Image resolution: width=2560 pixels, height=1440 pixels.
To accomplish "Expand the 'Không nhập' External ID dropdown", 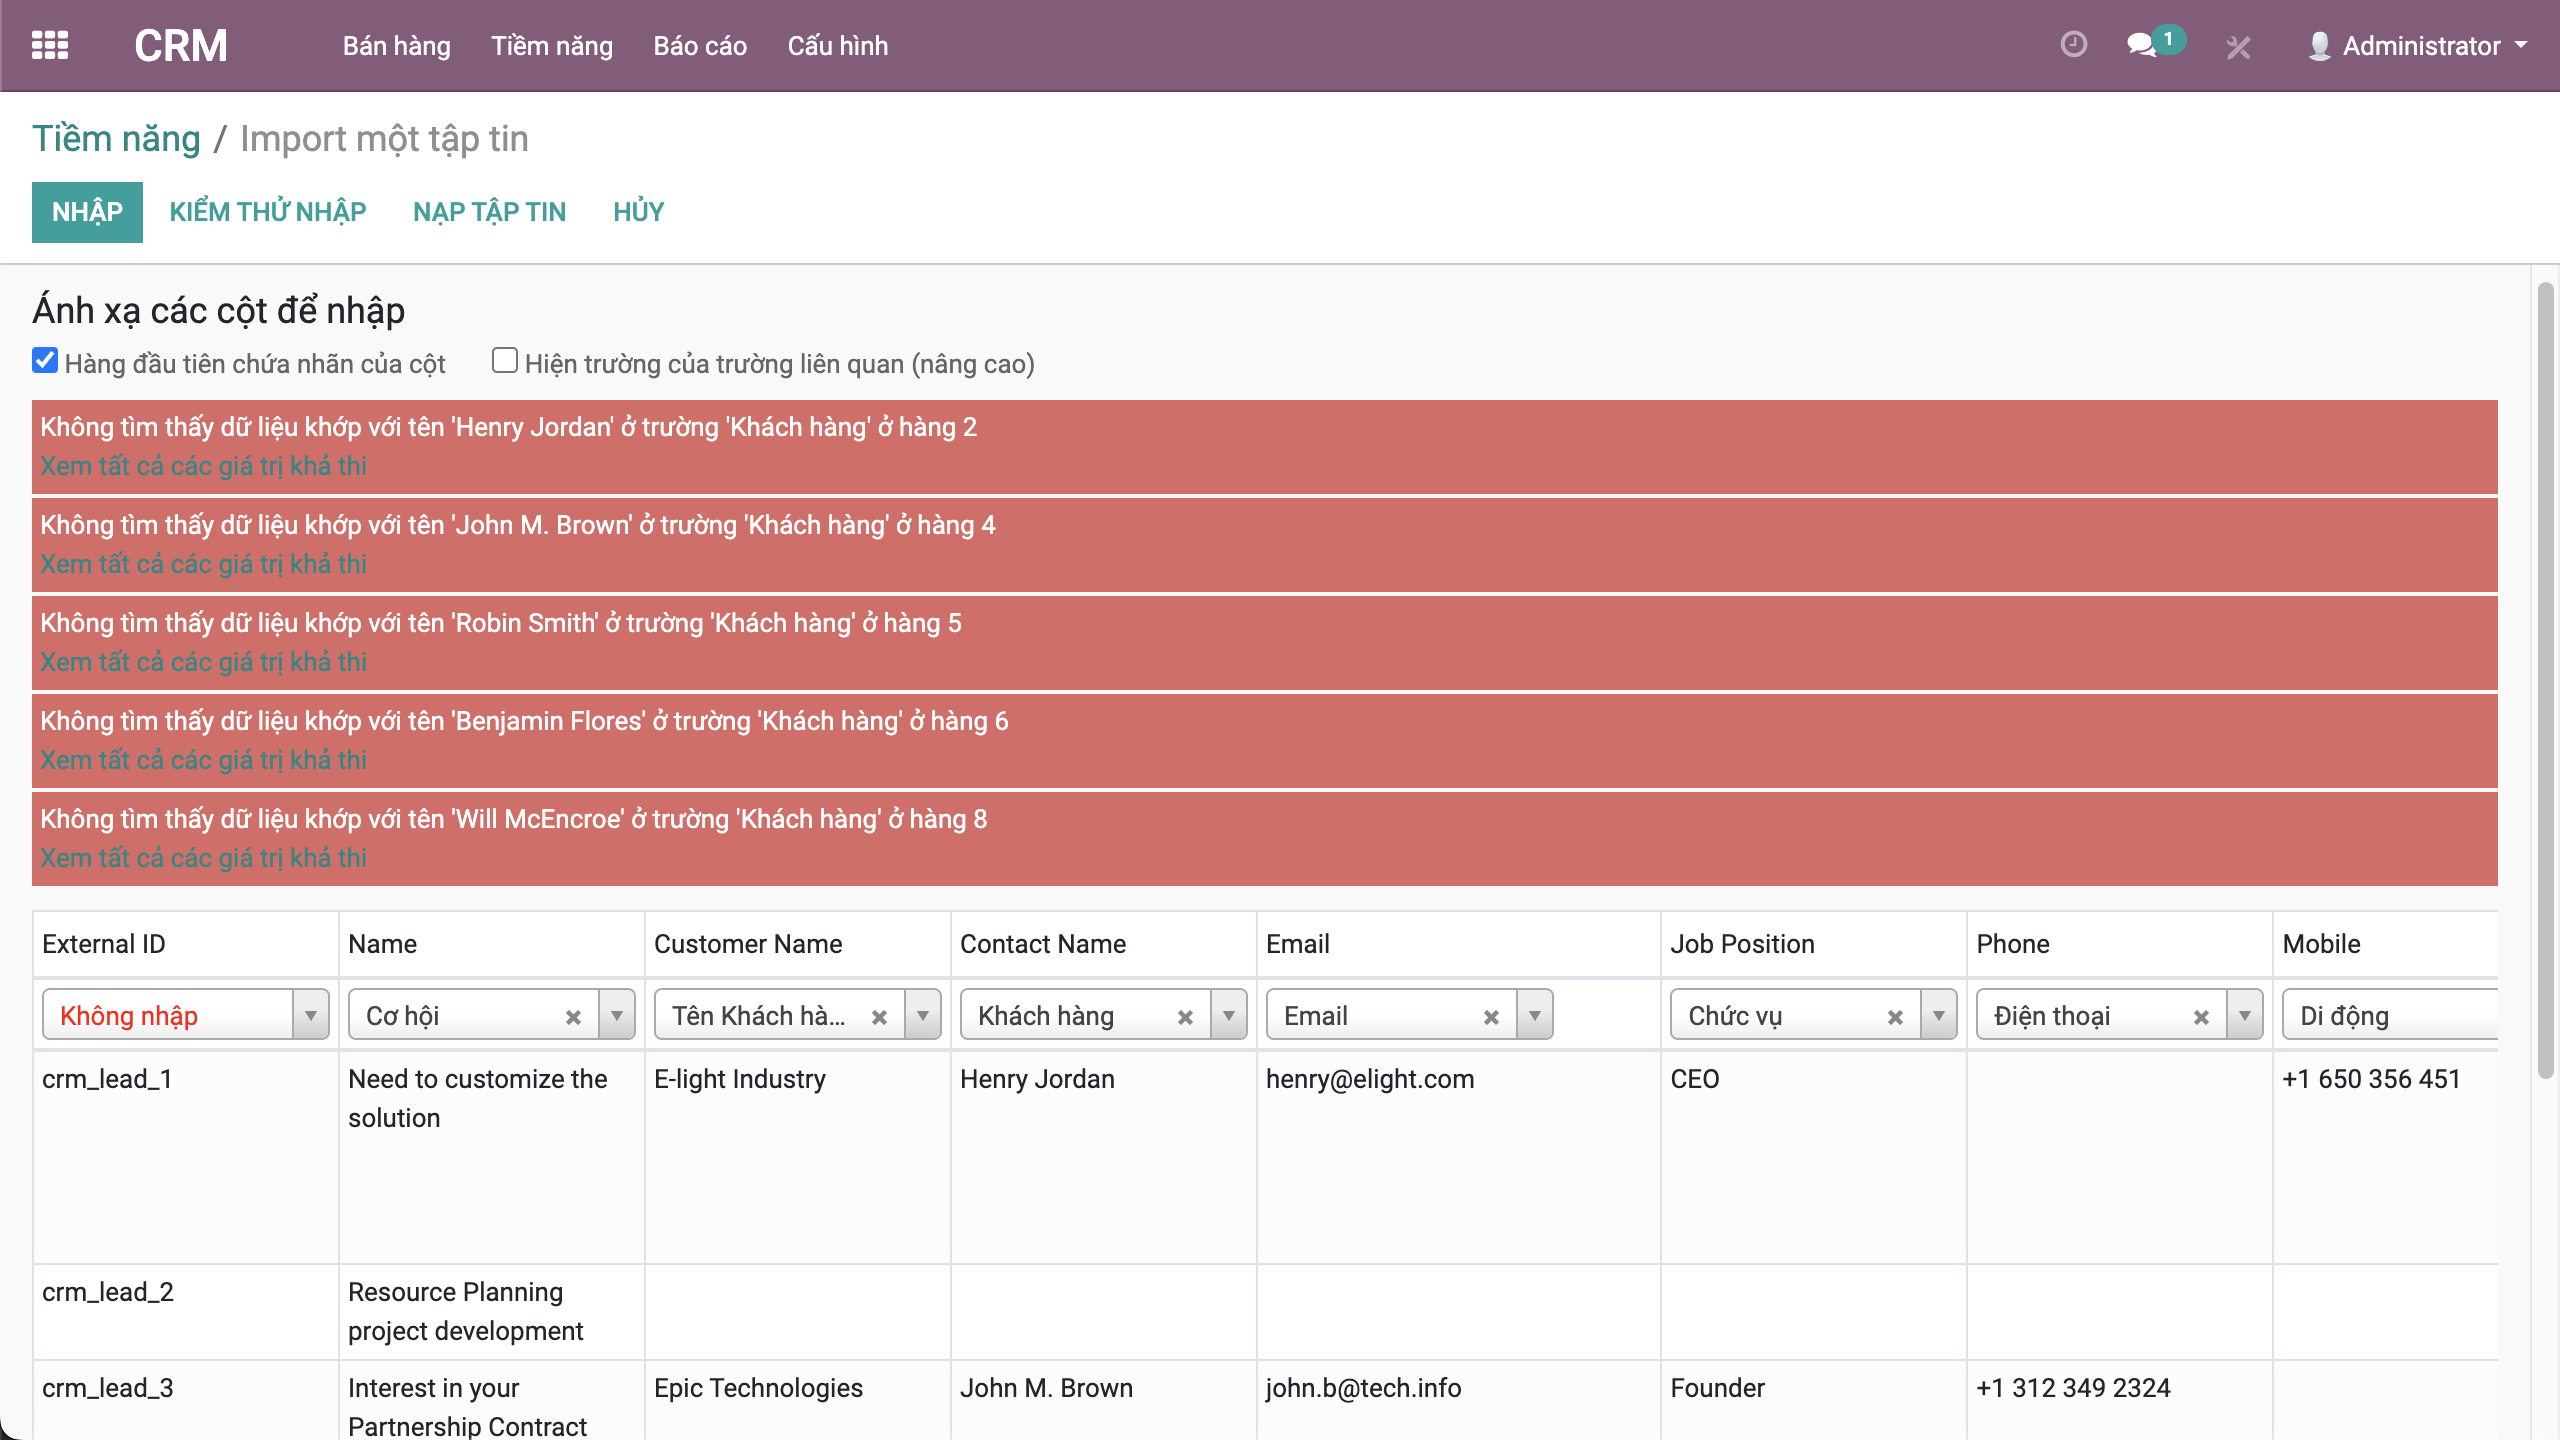I will [x=311, y=1016].
